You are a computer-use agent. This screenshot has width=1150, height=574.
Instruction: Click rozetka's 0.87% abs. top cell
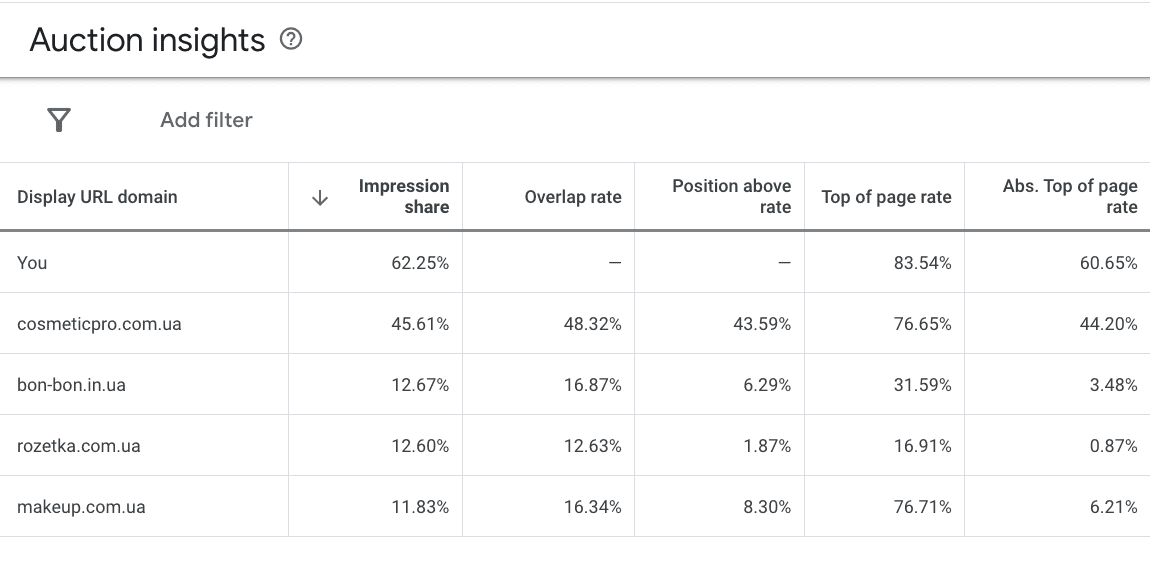(x=1113, y=446)
